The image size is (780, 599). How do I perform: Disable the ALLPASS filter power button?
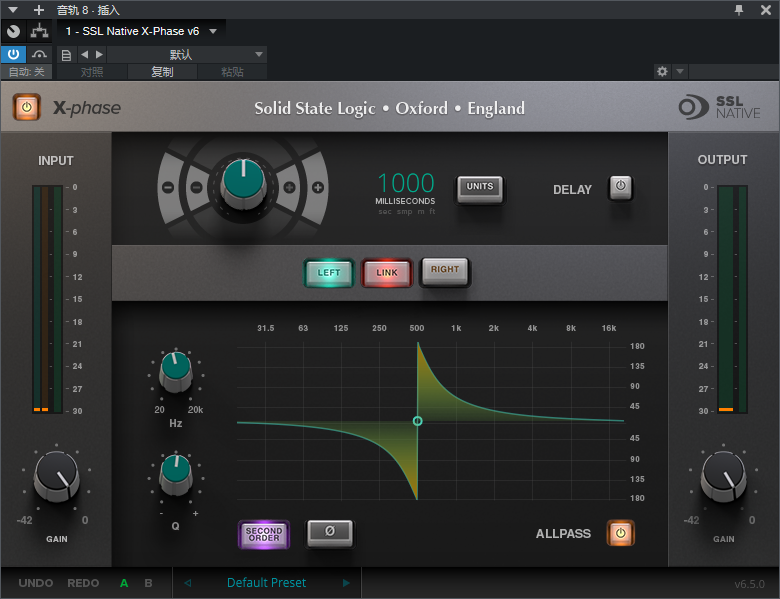[620, 533]
